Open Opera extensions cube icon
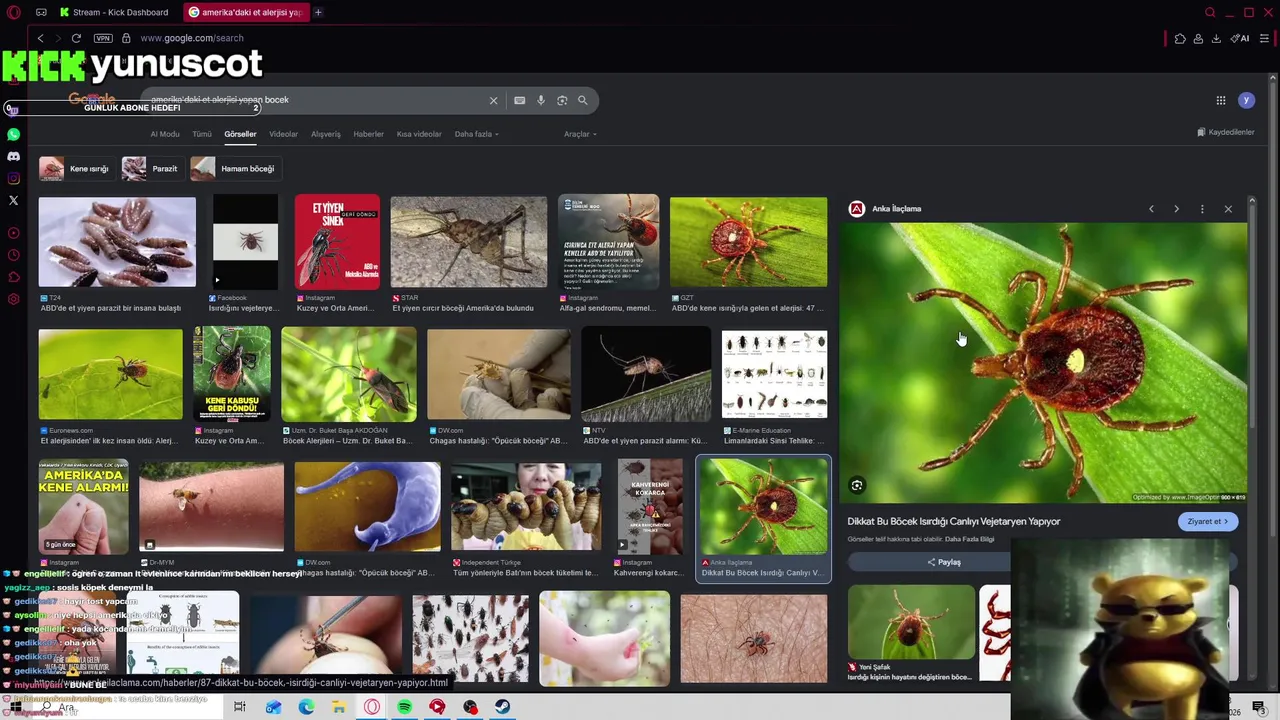Image resolution: width=1280 pixels, height=720 pixels. (x=1180, y=38)
